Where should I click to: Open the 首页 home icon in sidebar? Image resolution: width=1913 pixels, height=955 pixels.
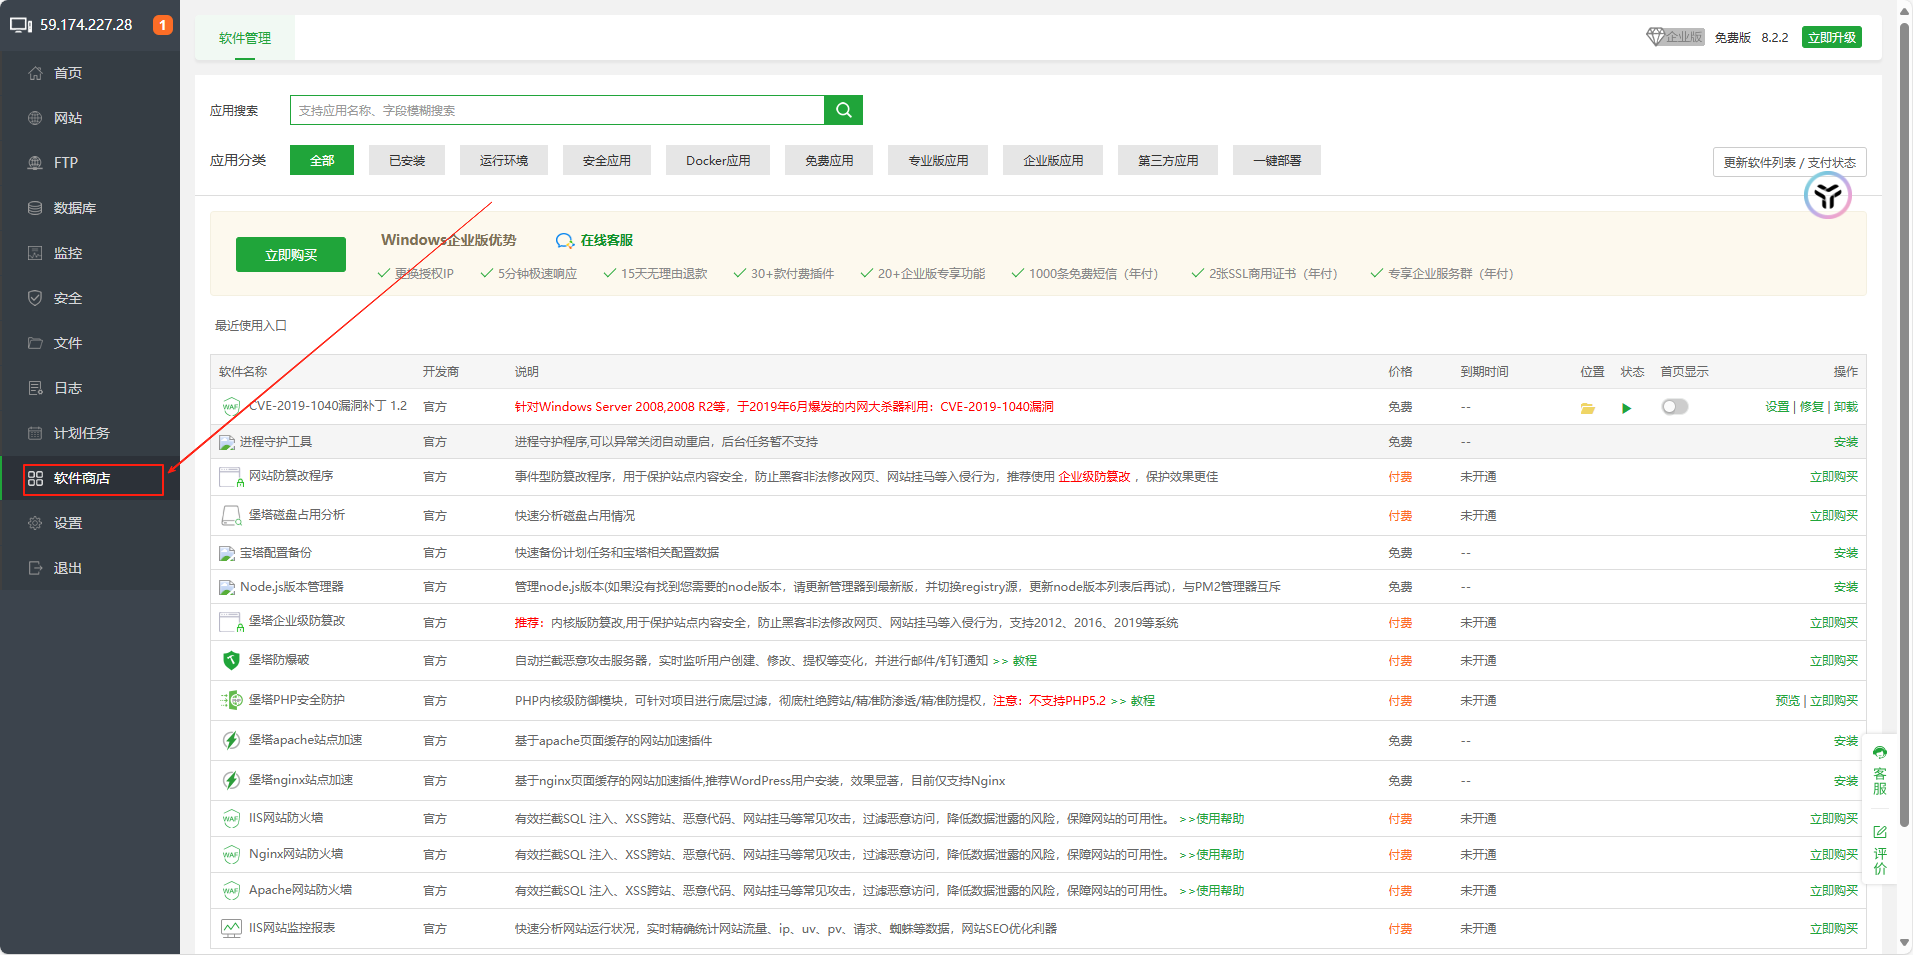[x=36, y=73]
